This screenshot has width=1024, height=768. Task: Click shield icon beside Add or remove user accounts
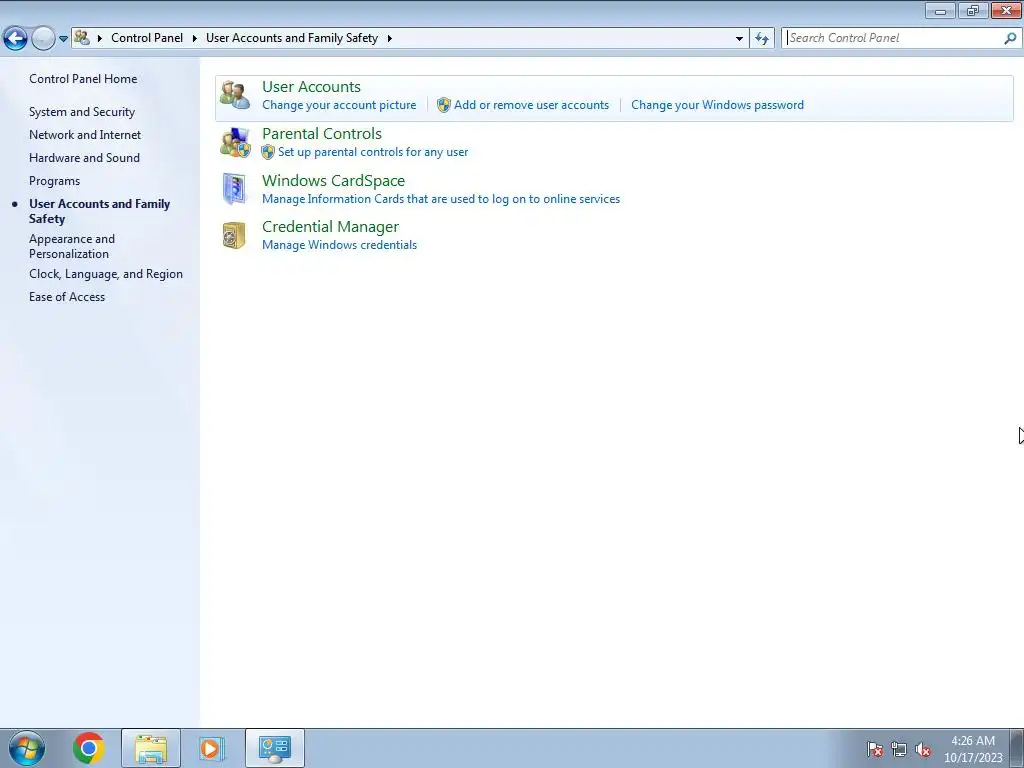tap(443, 105)
